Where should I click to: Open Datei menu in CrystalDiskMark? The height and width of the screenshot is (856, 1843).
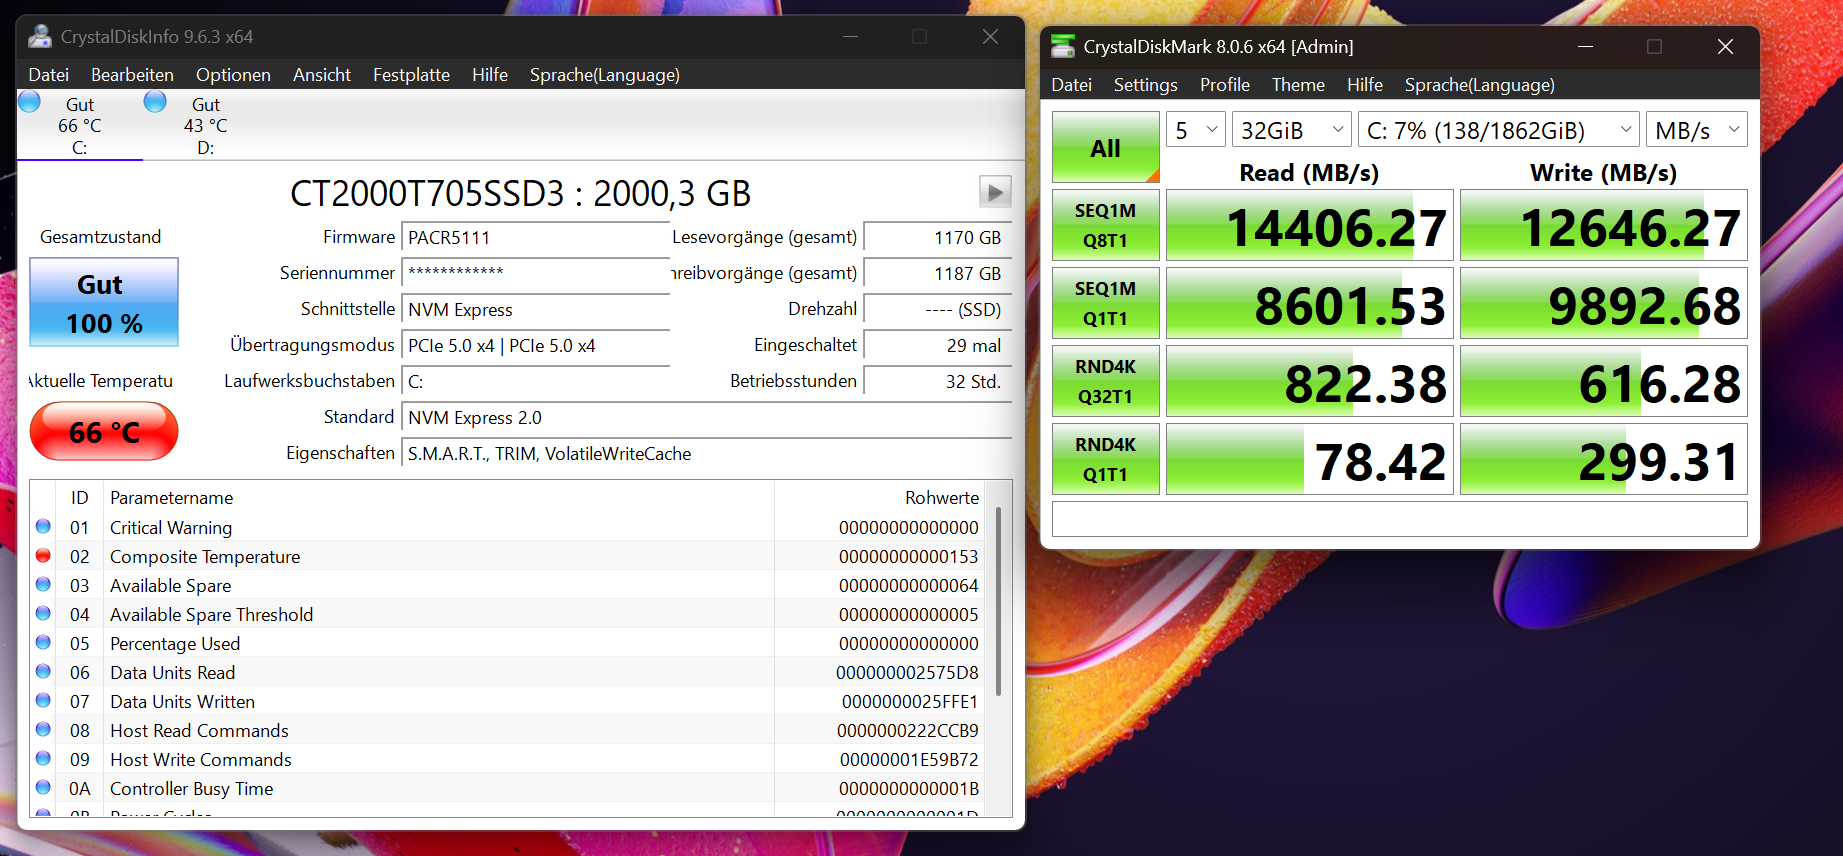[x=1071, y=85]
